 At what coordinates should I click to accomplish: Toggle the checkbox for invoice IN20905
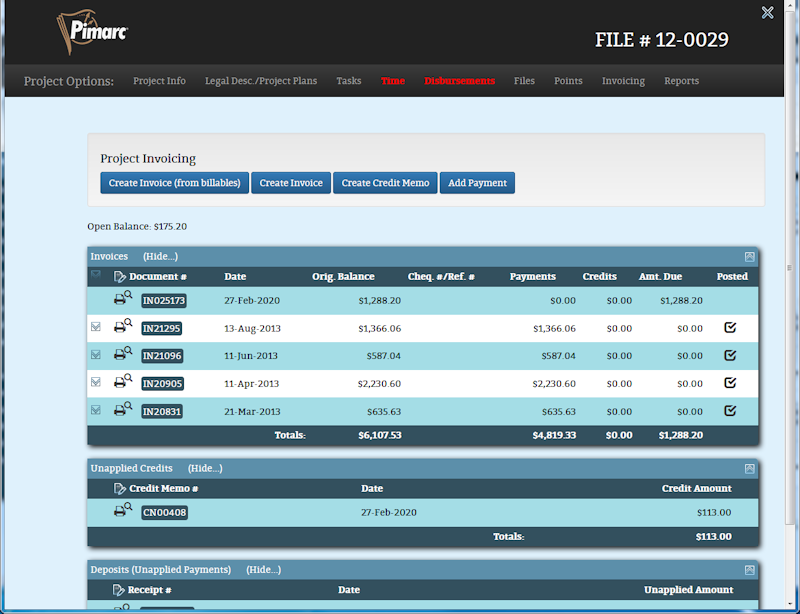point(95,382)
